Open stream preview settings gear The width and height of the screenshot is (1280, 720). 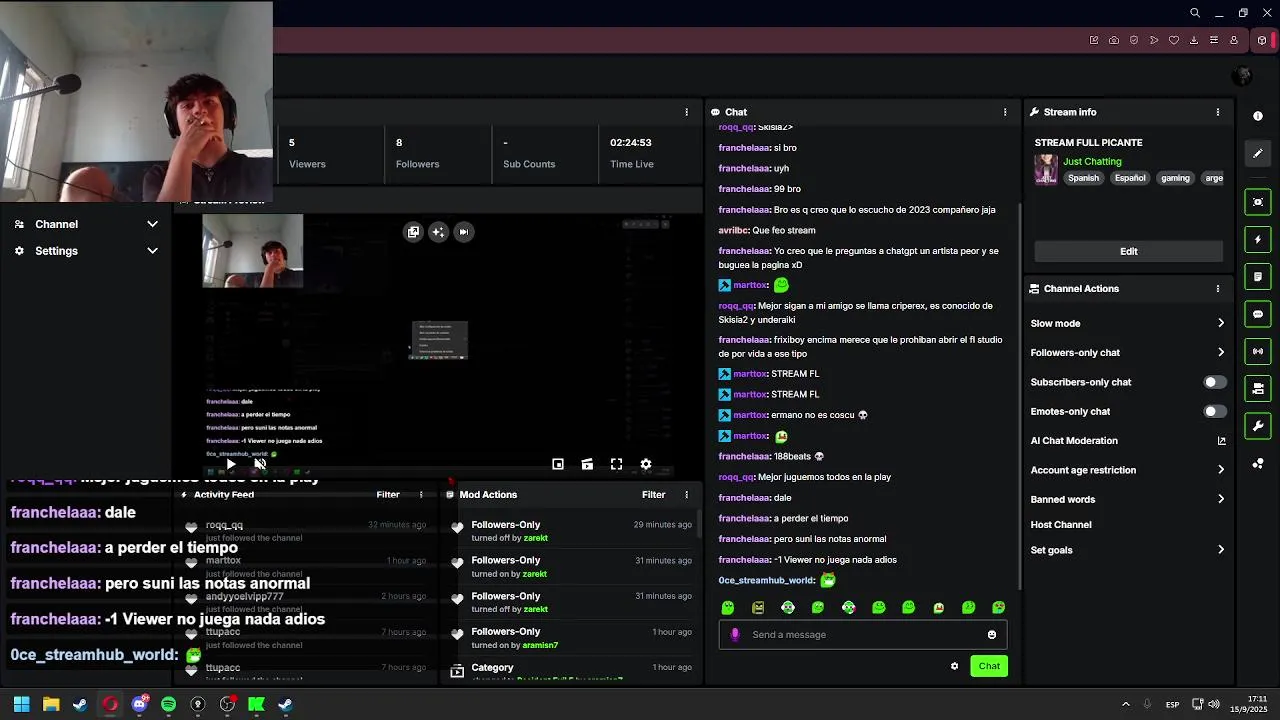pos(646,464)
